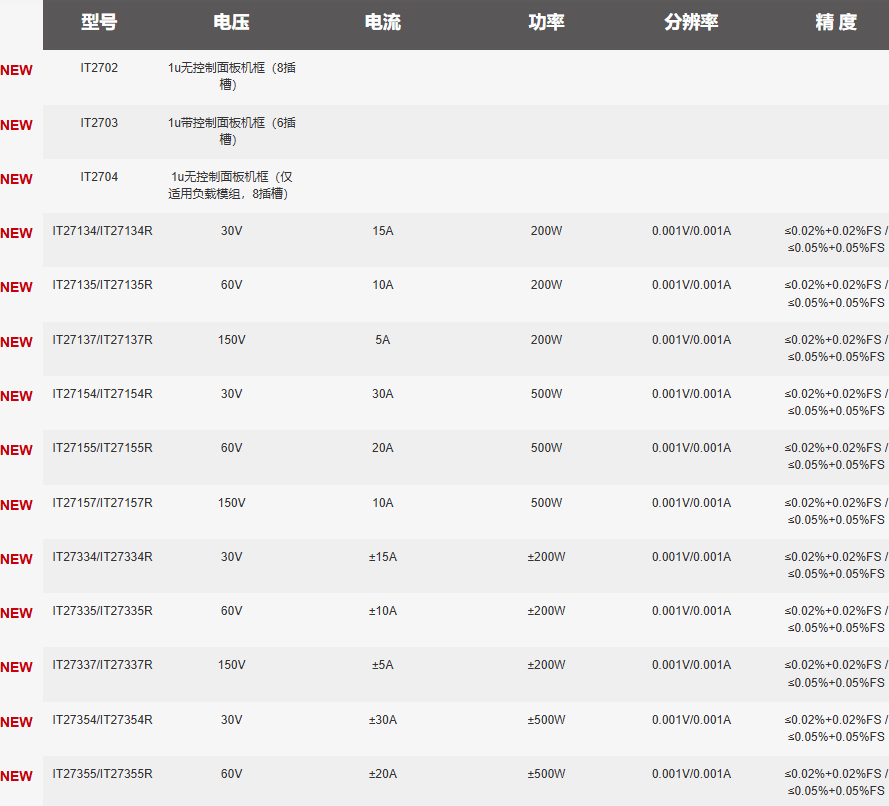This screenshot has height=806, width=889.
Task: Click model IT27137/IT27137R
Action: 103,340
